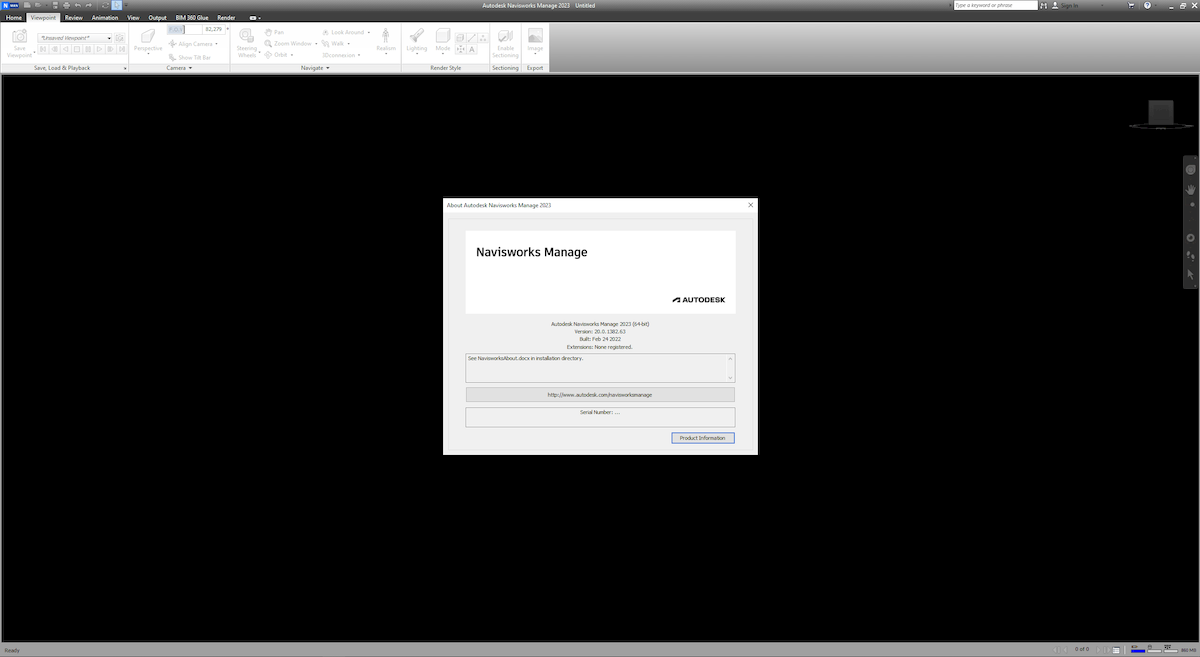Select the Walk navigation tool
The image size is (1200, 657).
coord(334,43)
